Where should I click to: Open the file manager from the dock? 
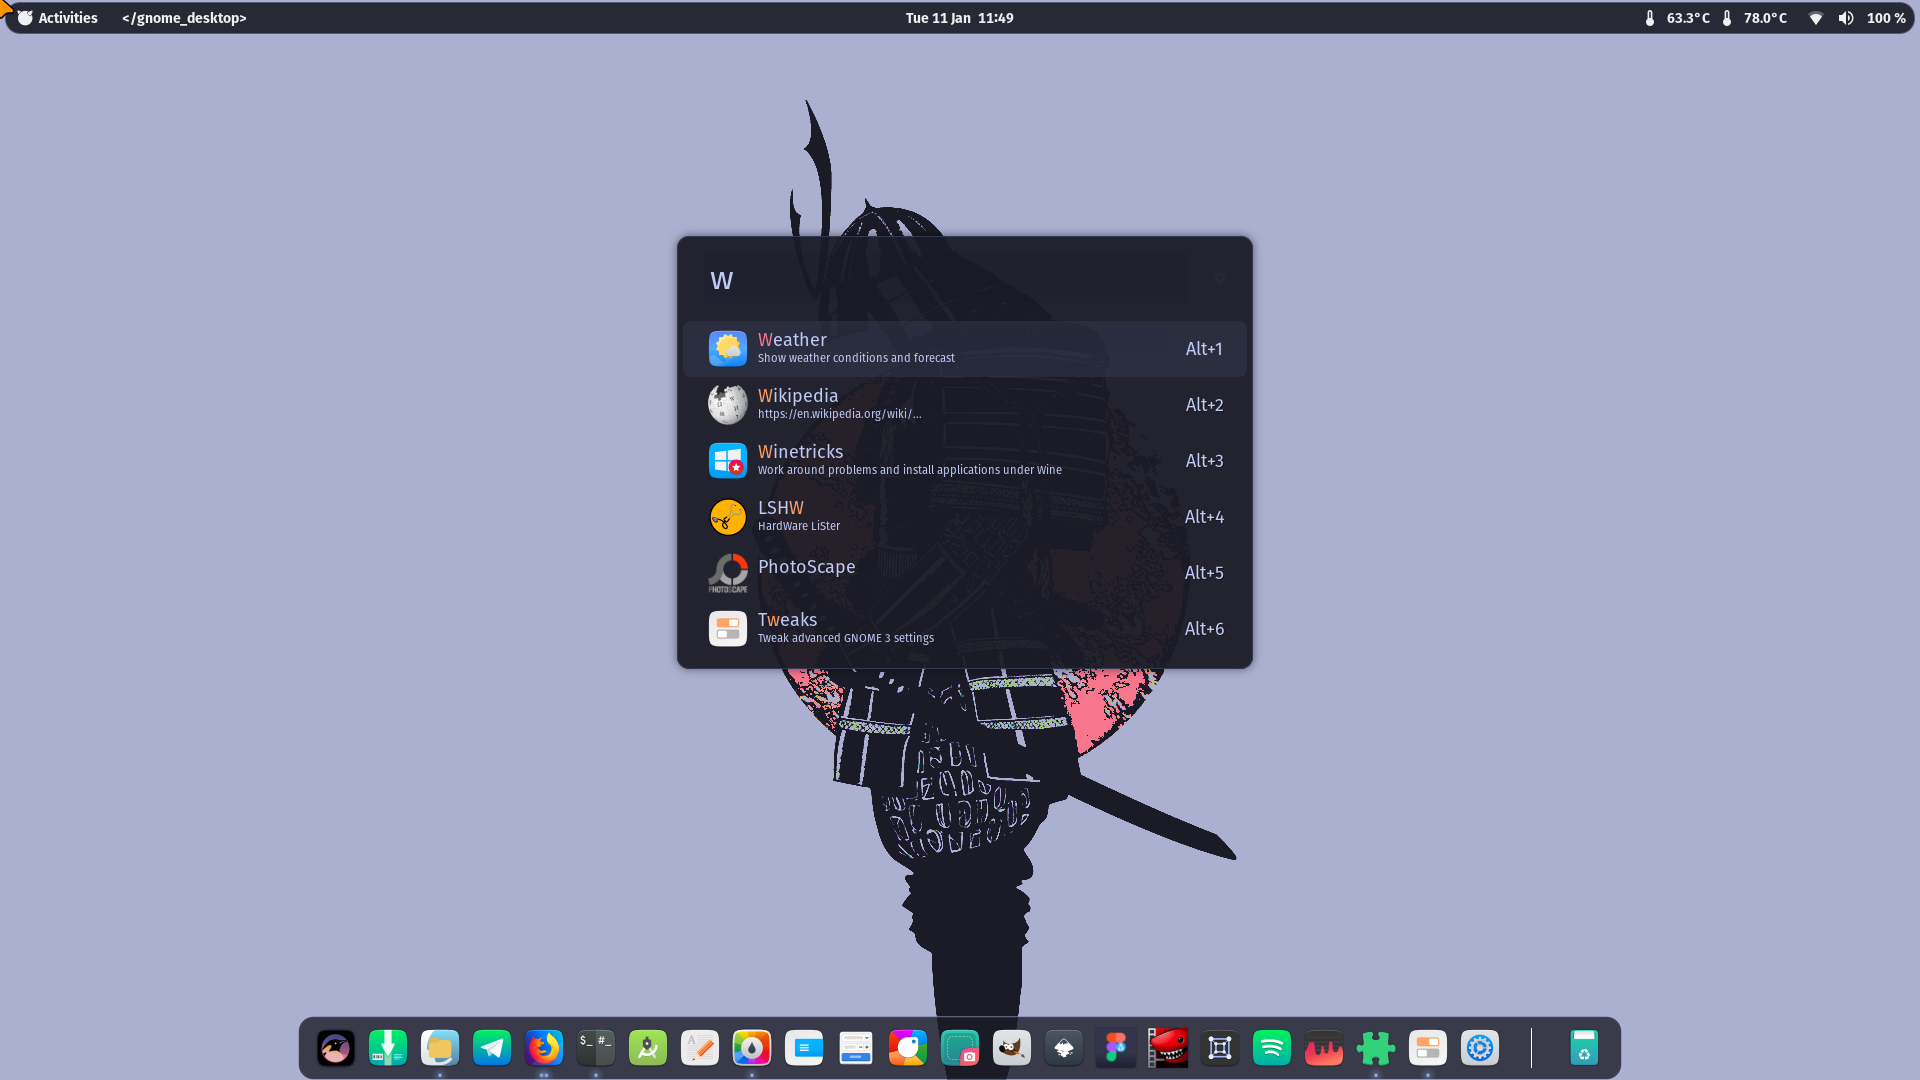pyautogui.click(x=440, y=1048)
